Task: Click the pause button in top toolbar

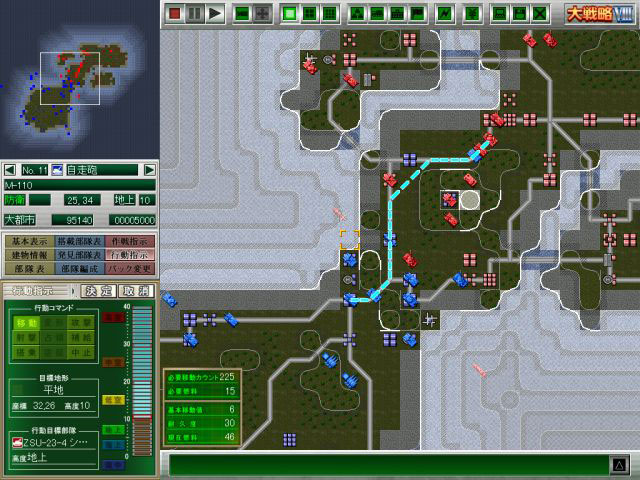Action: [194, 14]
